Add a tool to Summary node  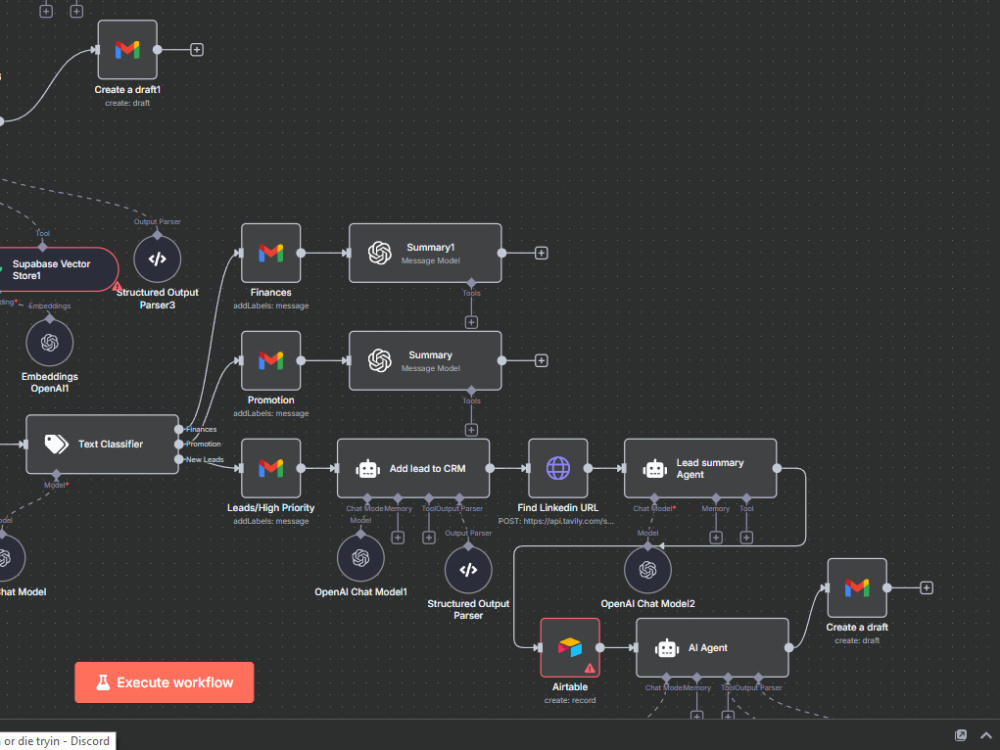pos(471,430)
